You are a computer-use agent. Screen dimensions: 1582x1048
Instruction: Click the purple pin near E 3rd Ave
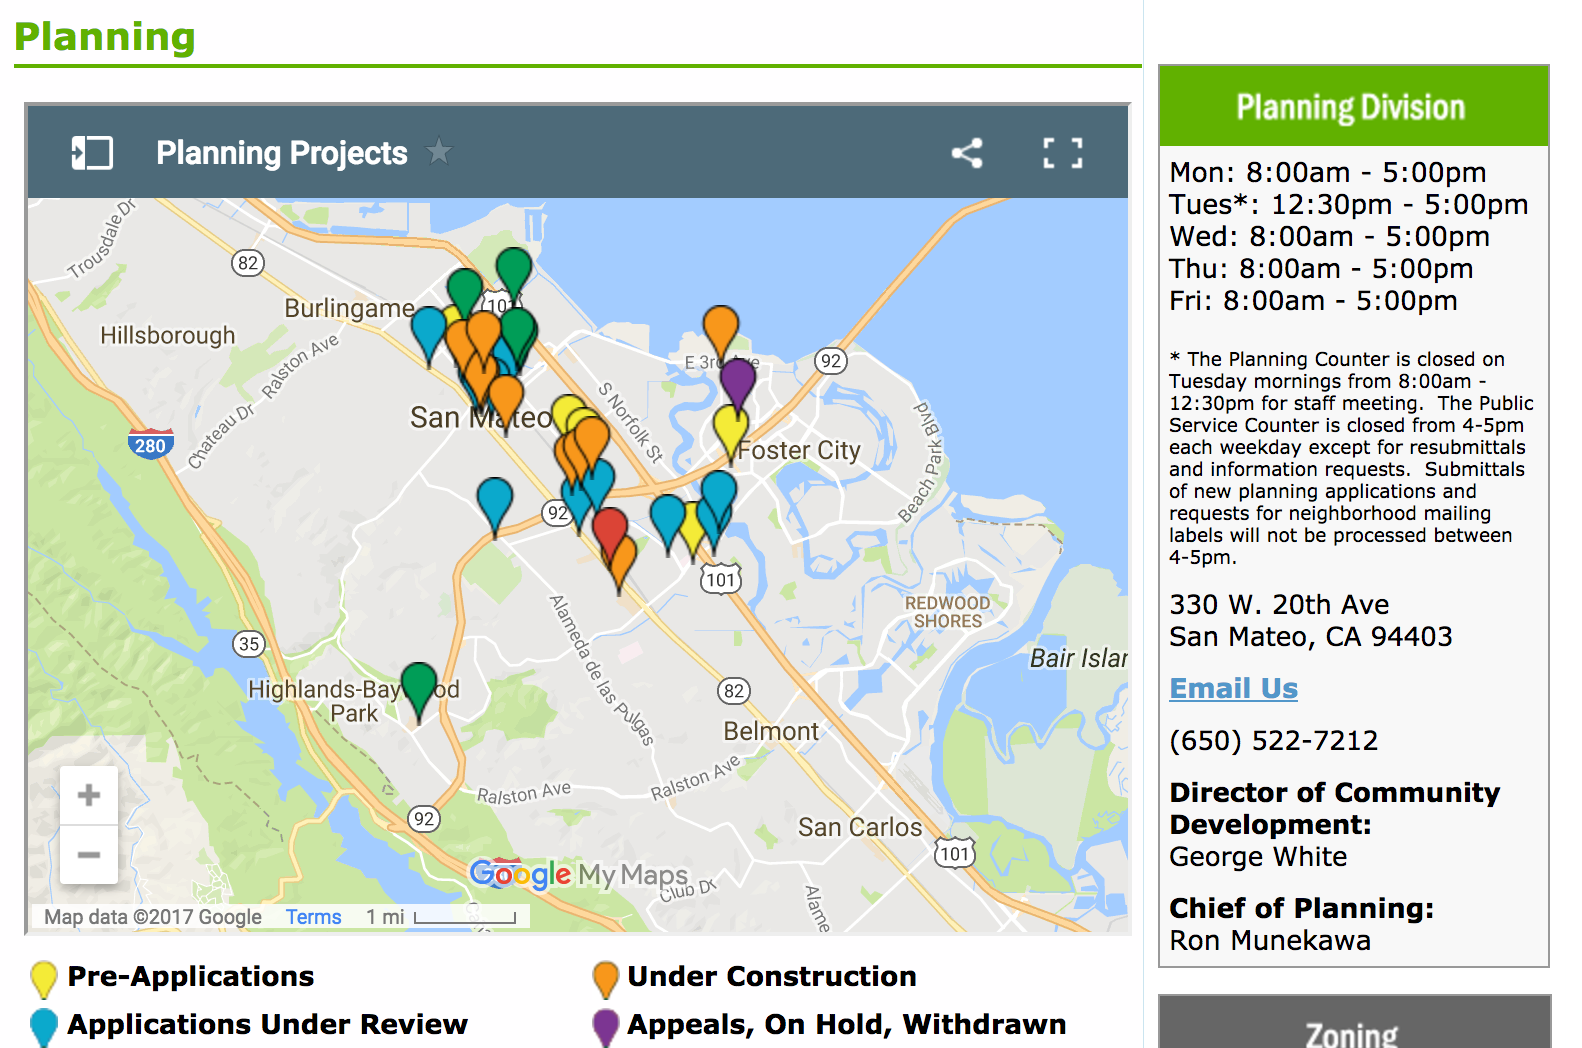pos(738,384)
